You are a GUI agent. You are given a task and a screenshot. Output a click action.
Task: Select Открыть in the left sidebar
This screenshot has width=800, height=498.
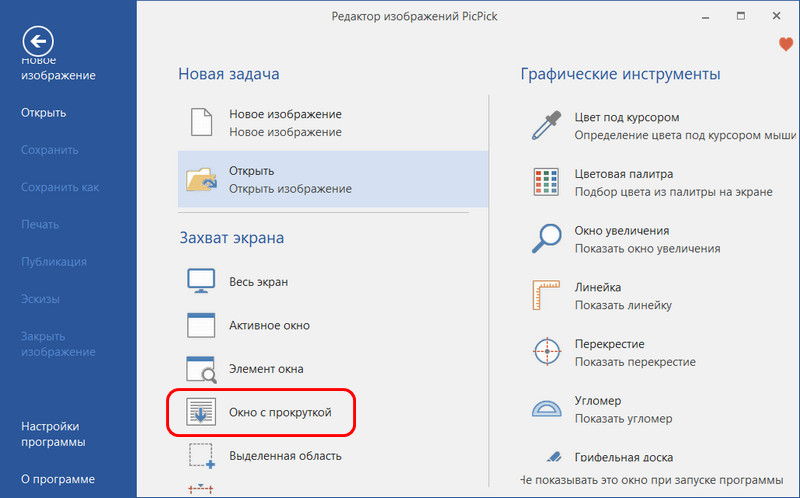[43, 113]
